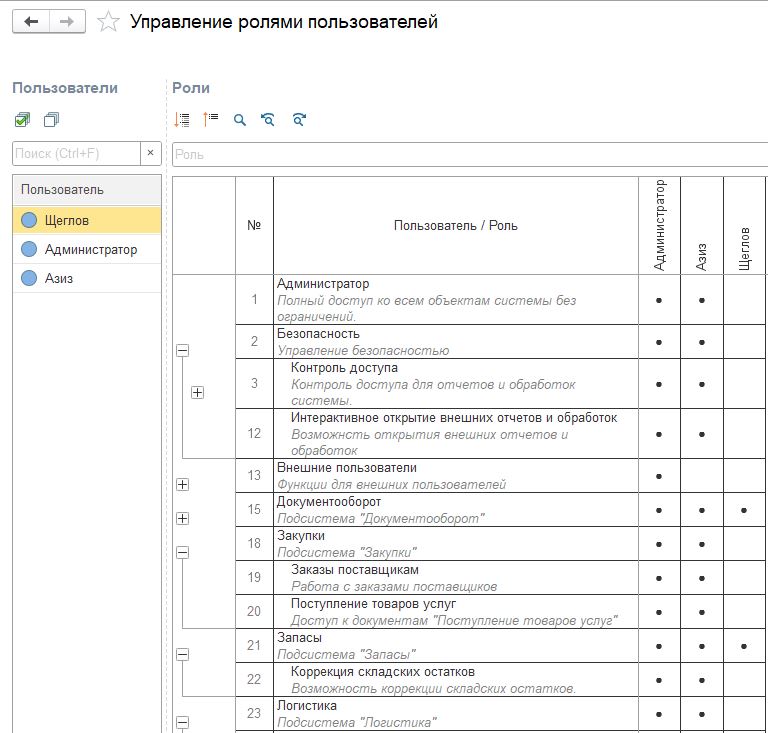The image size is (768, 733).
Task: Select the Администратор role row
Action: click(456, 300)
